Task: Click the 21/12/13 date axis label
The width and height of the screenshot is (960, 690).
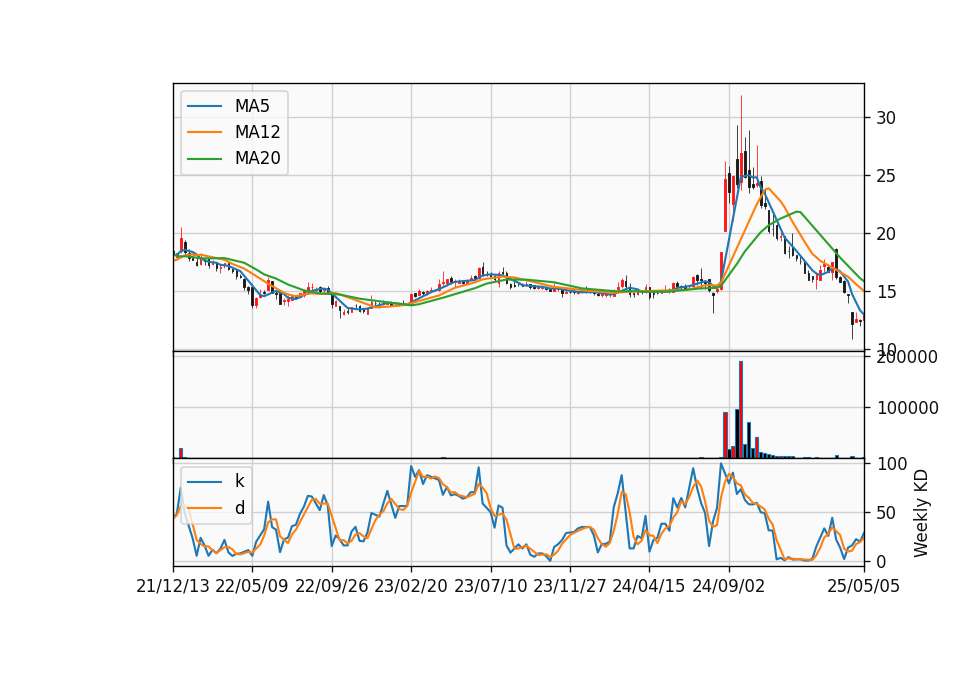Action: click(173, 587)
